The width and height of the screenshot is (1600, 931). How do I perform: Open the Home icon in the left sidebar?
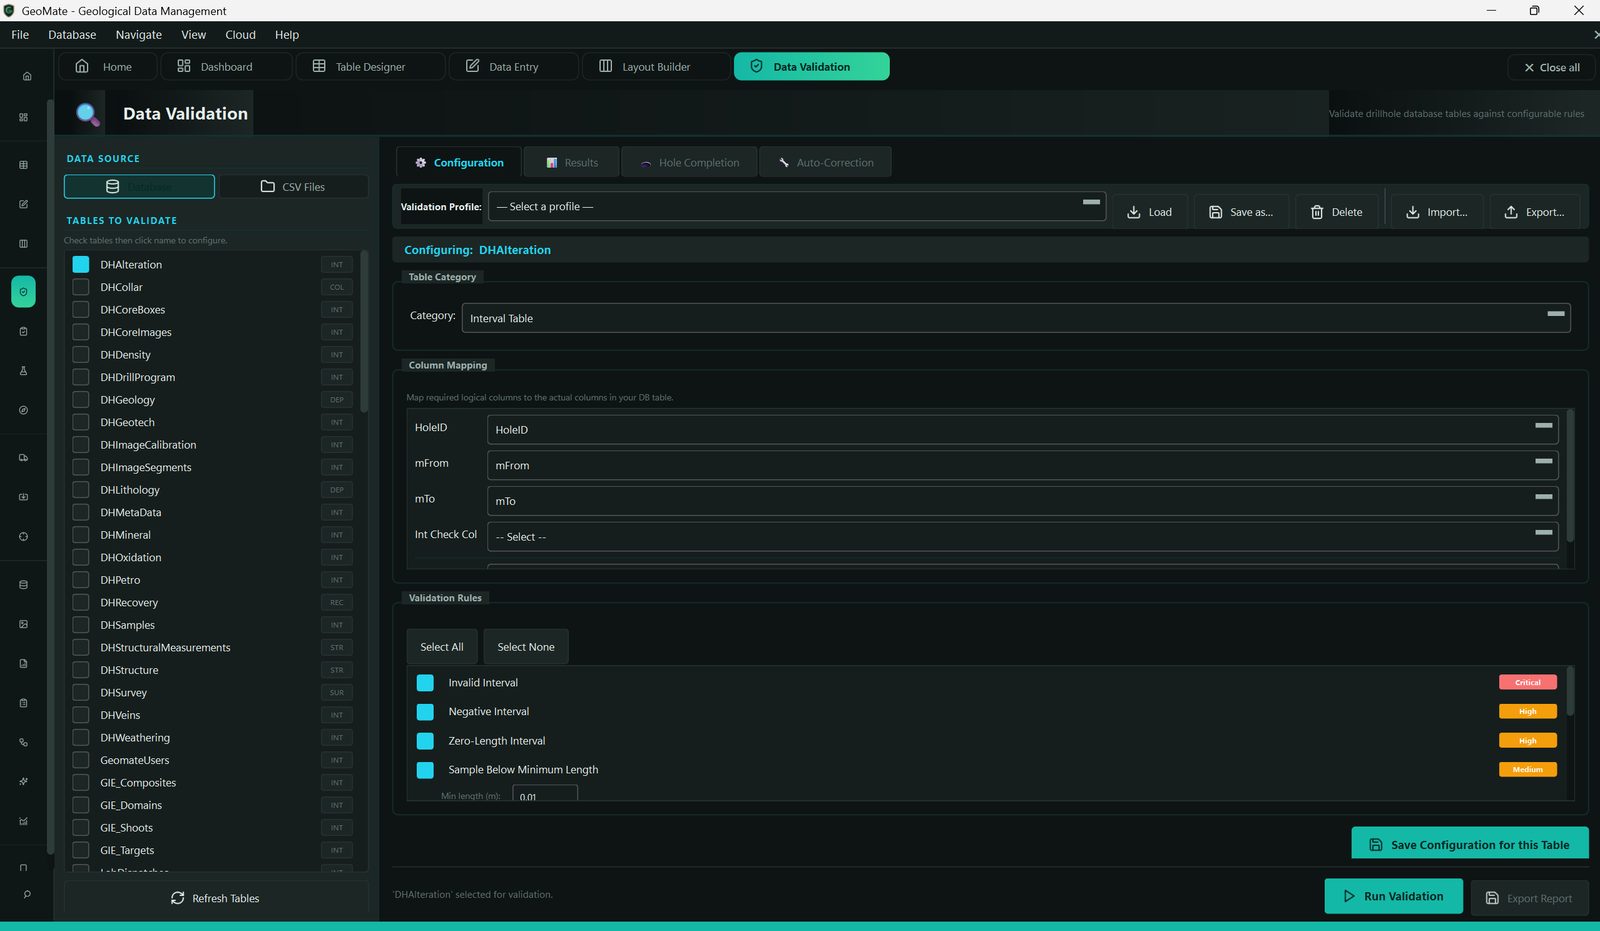pos(27,76)
